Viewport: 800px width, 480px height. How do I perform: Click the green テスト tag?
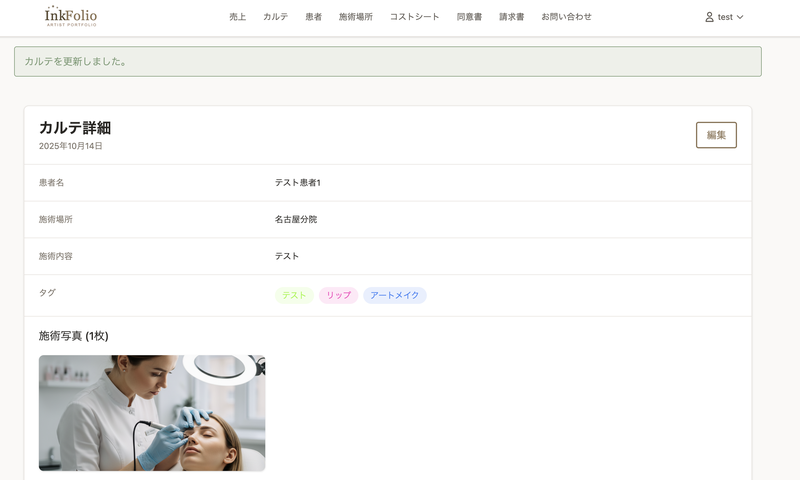click(294, 295)
